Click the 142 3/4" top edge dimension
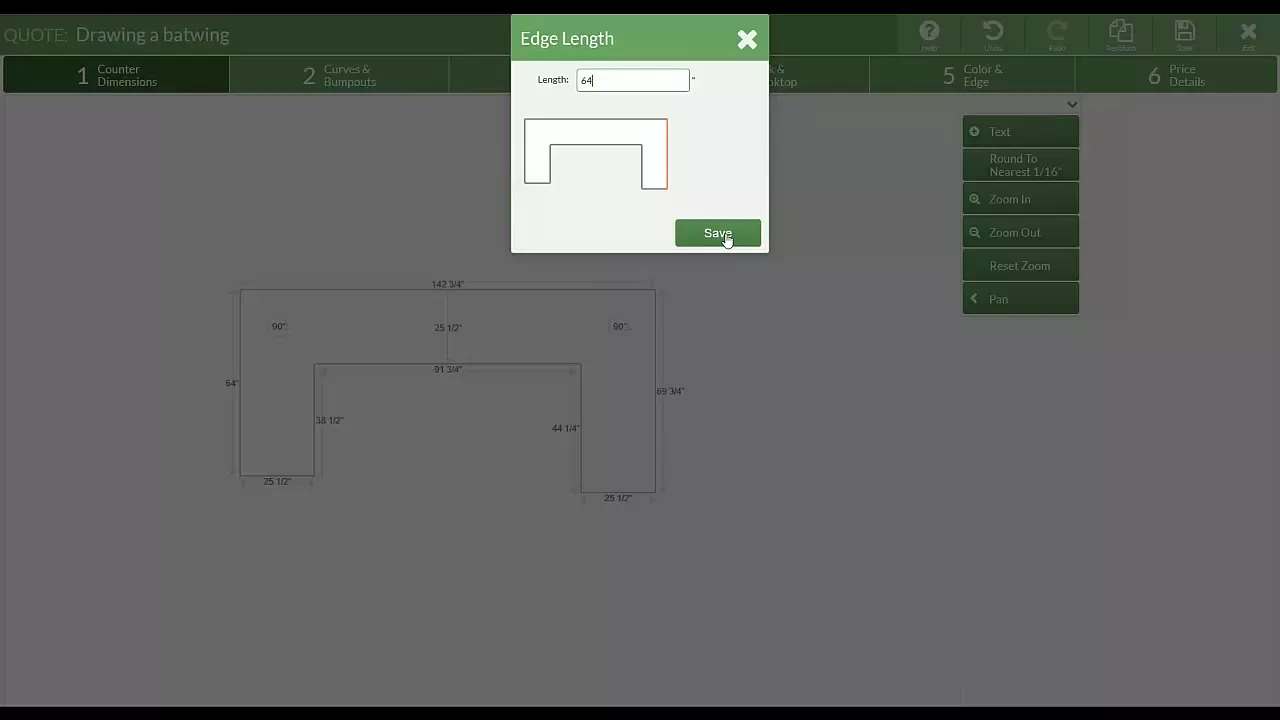Screen dimensions: 1280x720 click(x=447, y=284)
